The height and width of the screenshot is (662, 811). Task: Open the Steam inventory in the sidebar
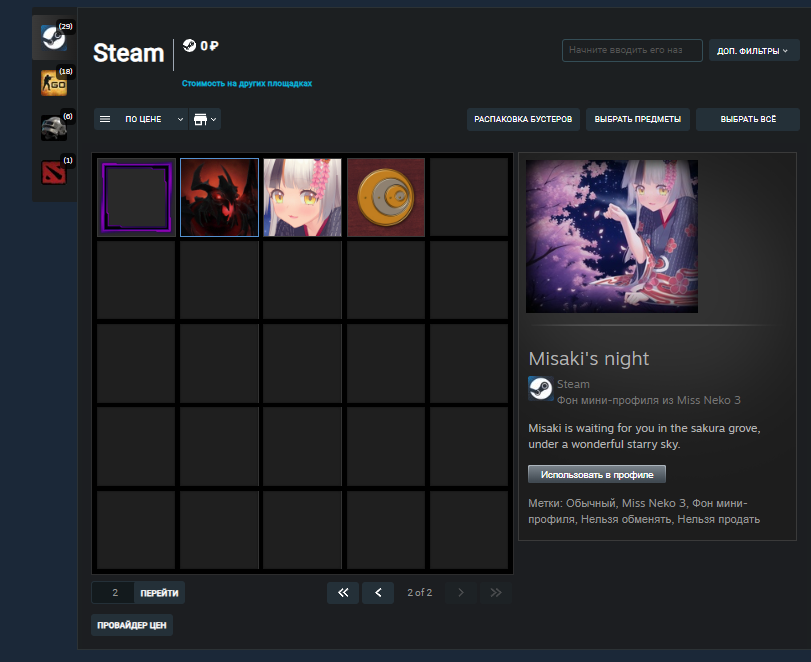coord(53,38)
